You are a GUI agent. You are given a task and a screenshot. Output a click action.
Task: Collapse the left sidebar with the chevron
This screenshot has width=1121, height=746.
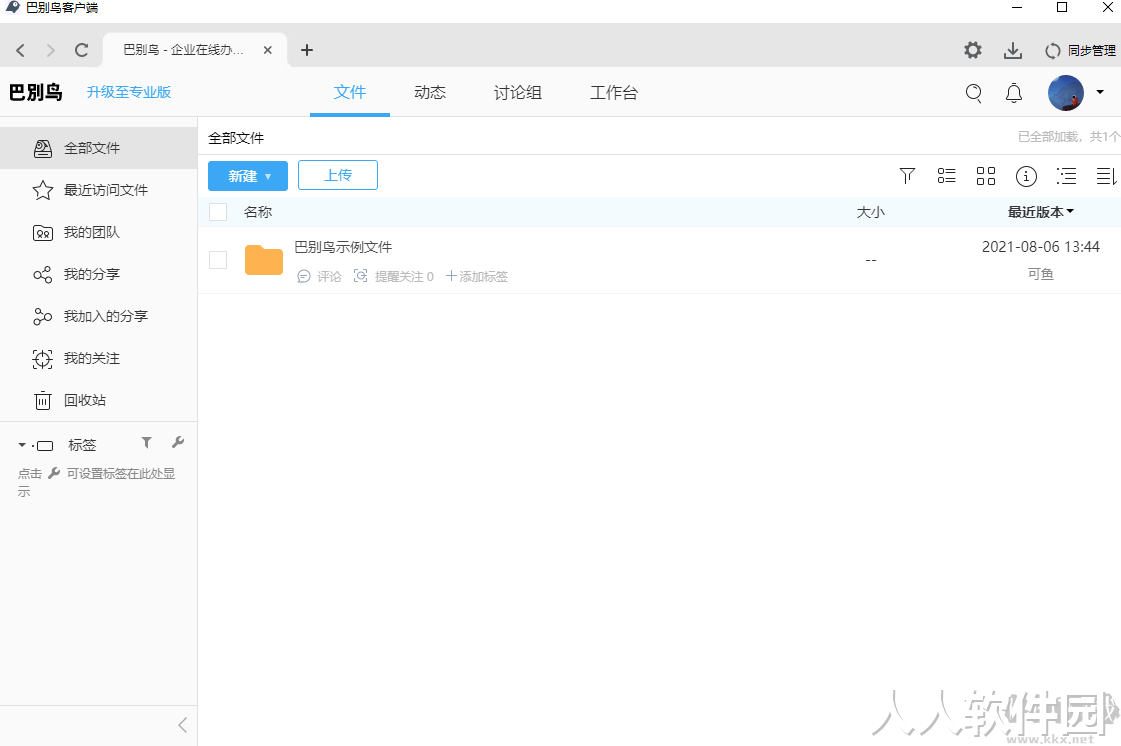[x=182, y=725]
